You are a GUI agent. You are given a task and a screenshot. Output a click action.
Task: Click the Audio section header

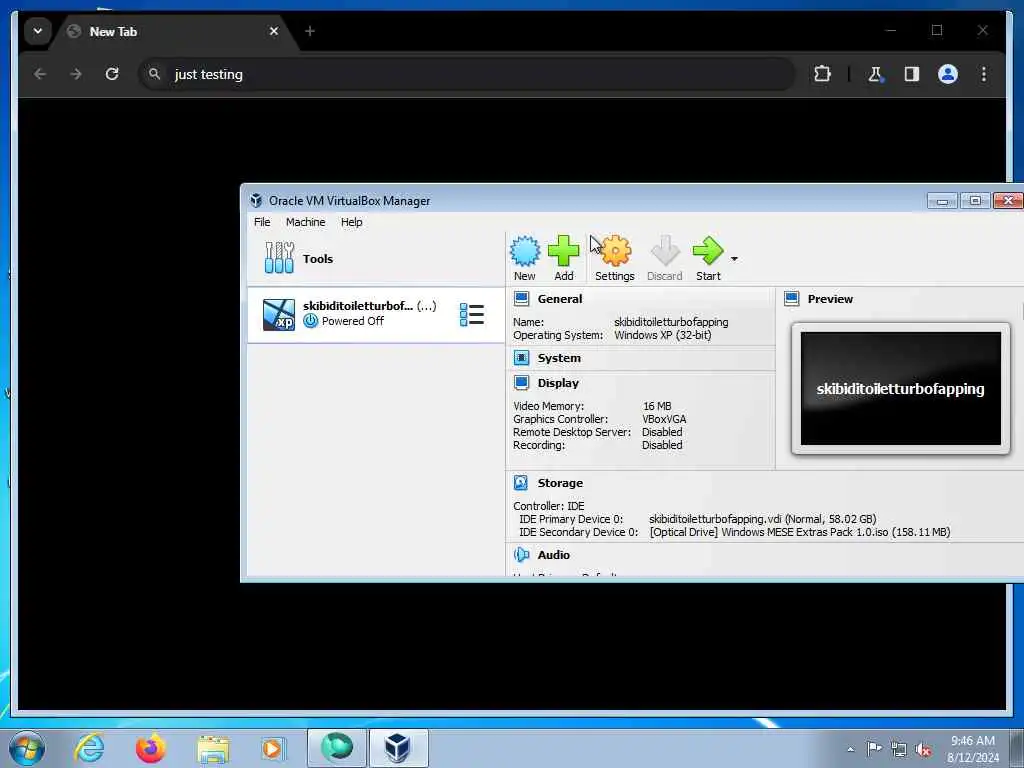[x=554, y=555]
